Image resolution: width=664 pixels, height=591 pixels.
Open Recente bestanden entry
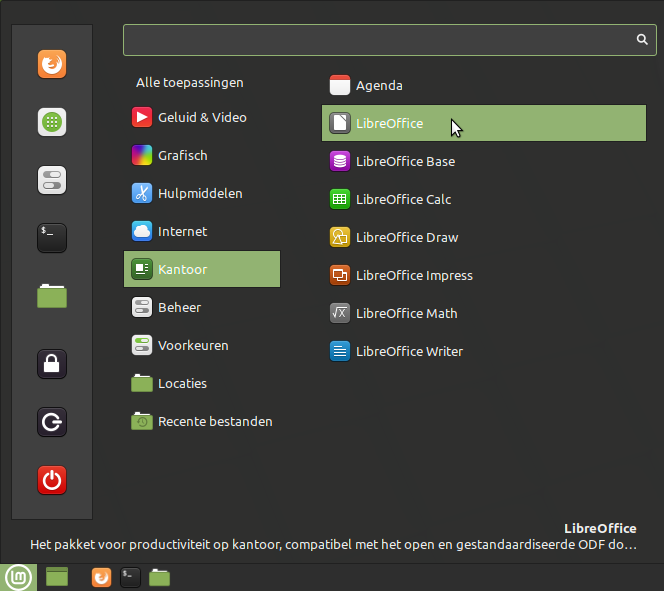pos(214,421)
